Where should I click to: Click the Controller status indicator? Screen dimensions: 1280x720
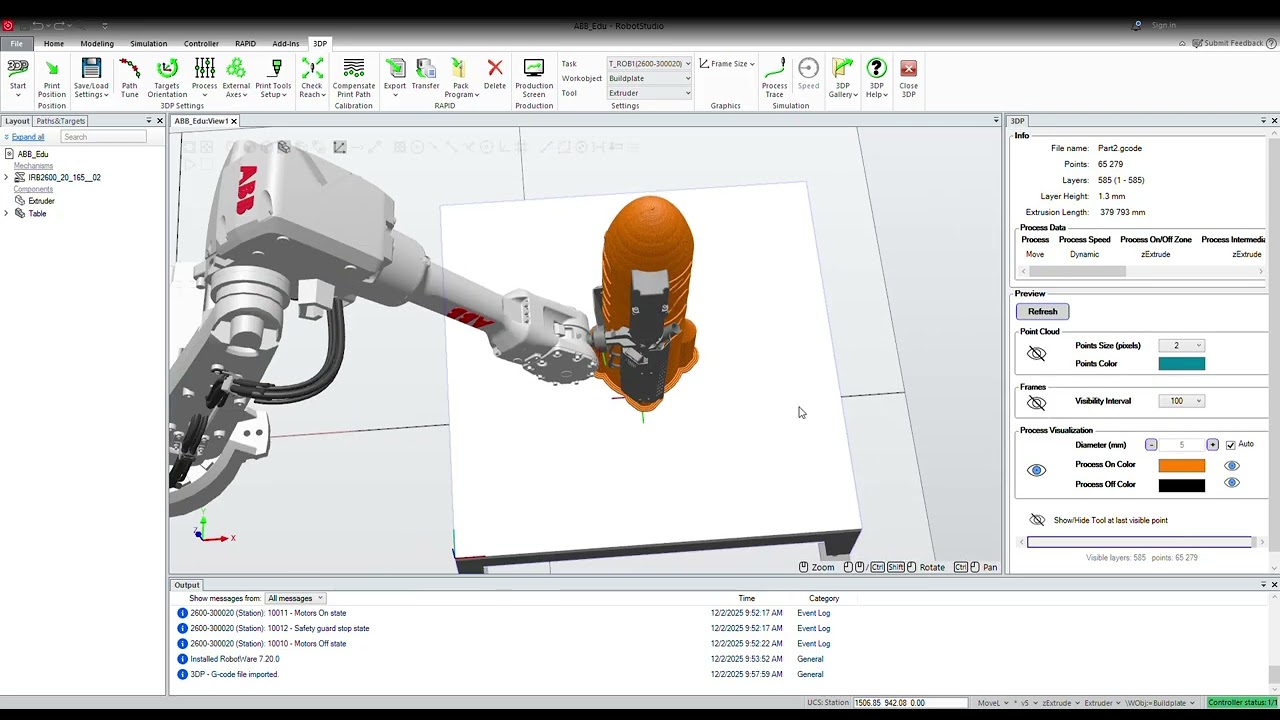click(1242, 703)
